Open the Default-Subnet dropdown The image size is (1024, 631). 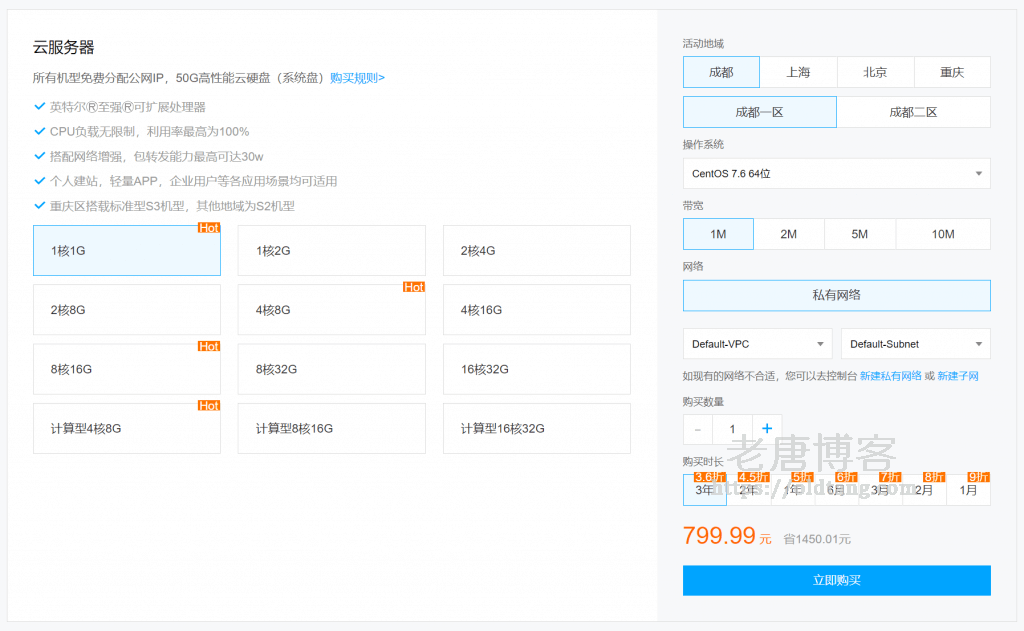coord(915,343)
